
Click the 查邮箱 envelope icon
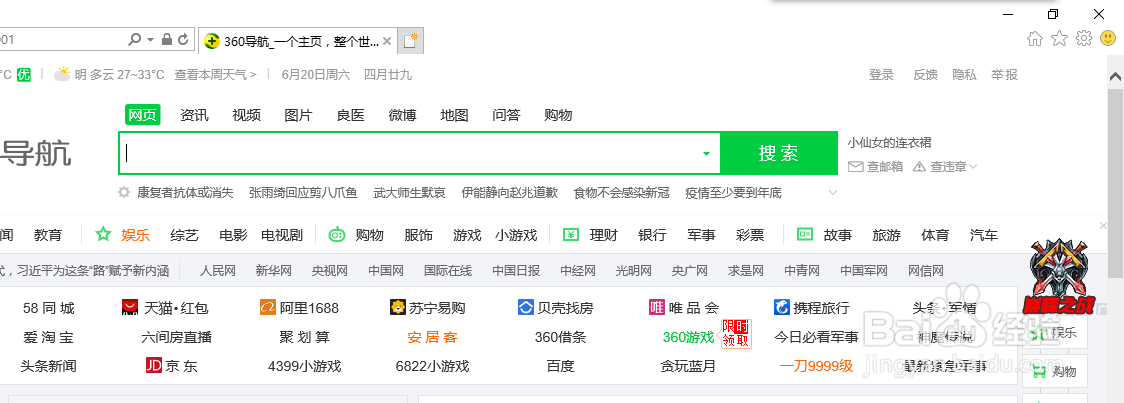coord(855,166)
